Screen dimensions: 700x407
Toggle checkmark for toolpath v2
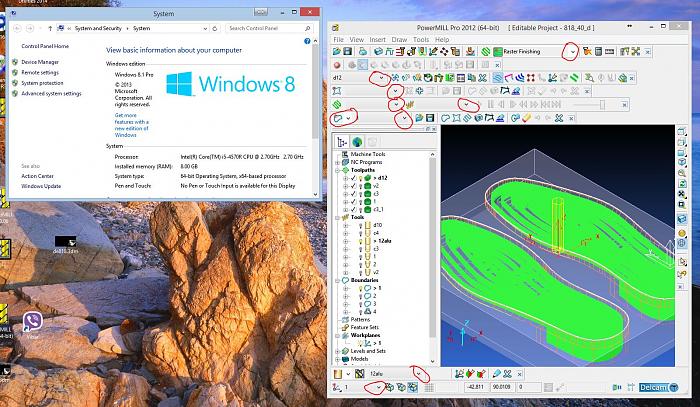(353, 186)
